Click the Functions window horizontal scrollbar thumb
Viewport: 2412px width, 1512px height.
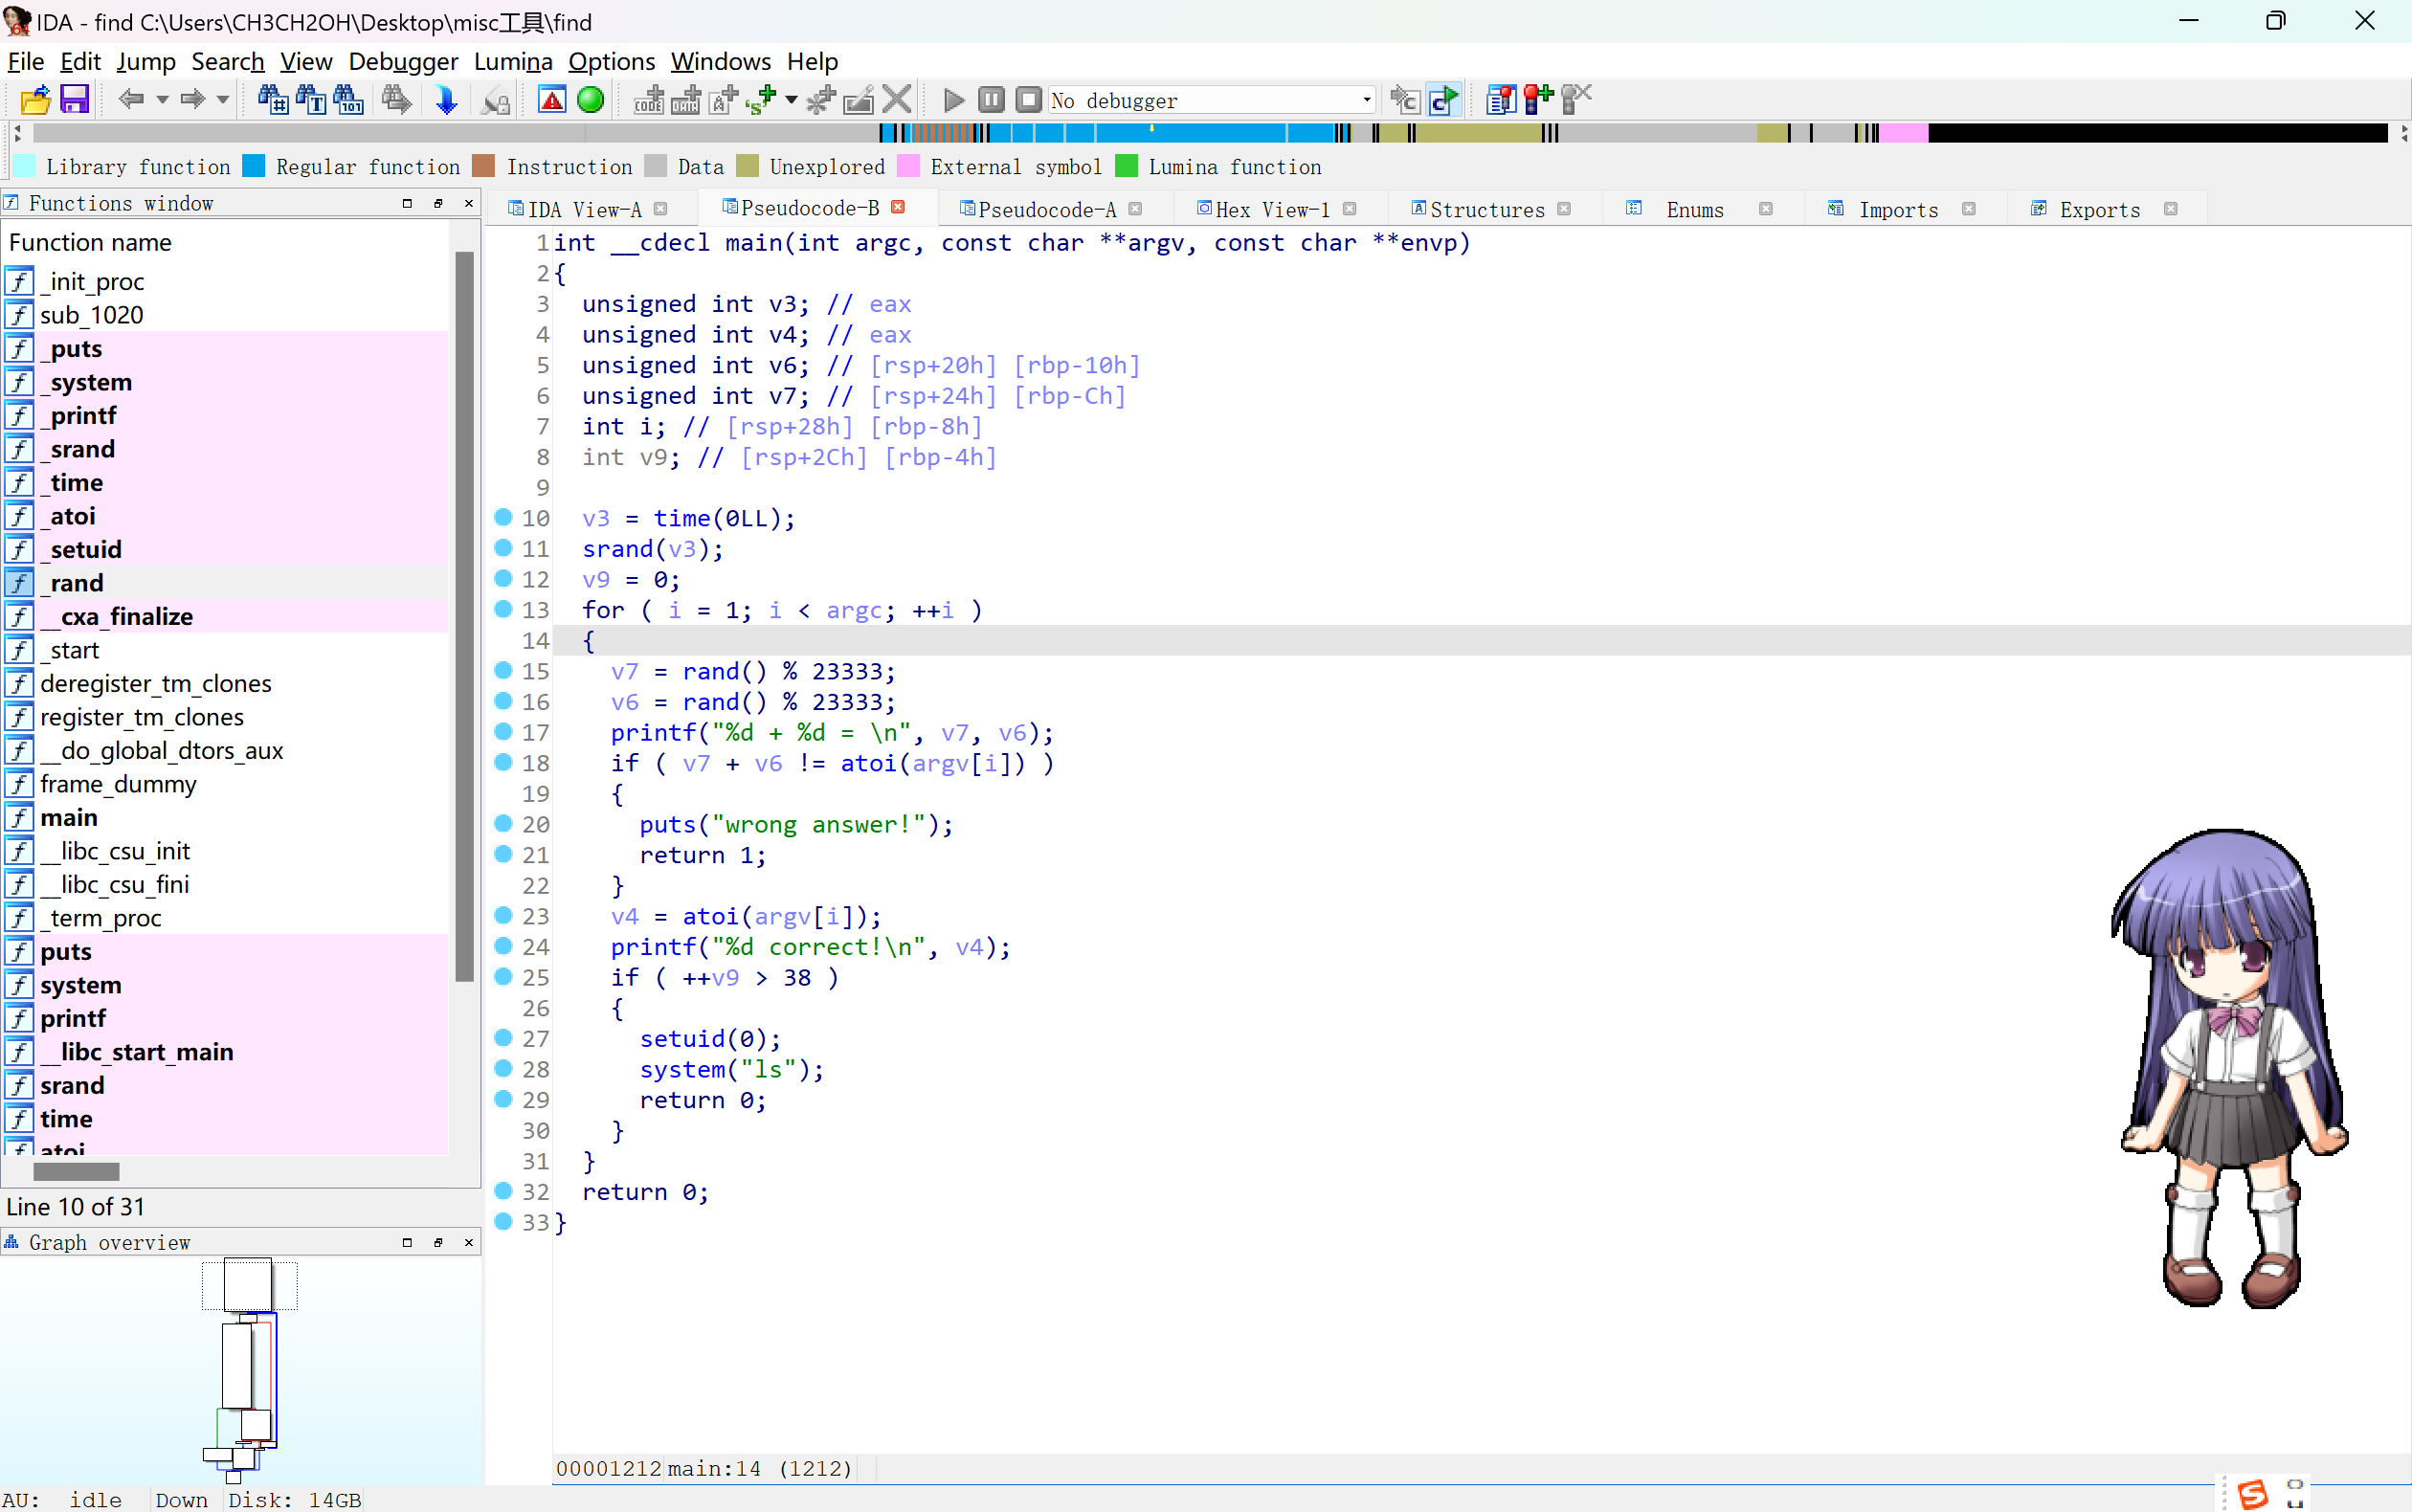76,1171
